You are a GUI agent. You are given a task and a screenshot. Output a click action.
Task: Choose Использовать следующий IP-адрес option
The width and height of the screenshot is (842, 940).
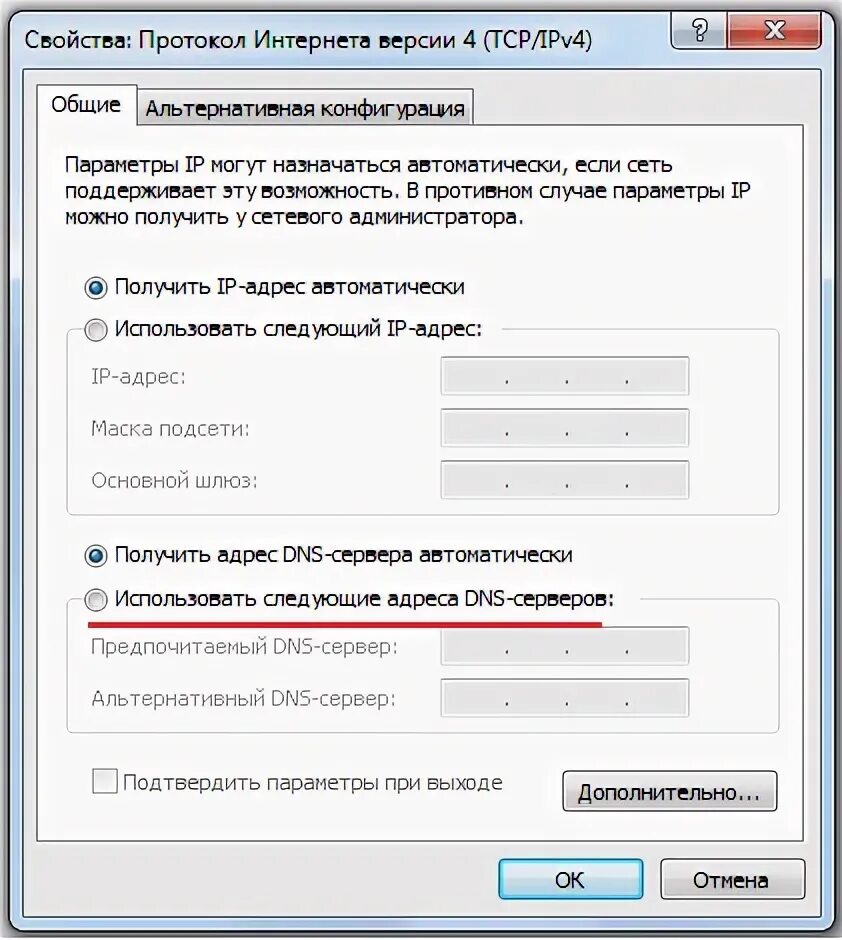(x=96, y=330)
